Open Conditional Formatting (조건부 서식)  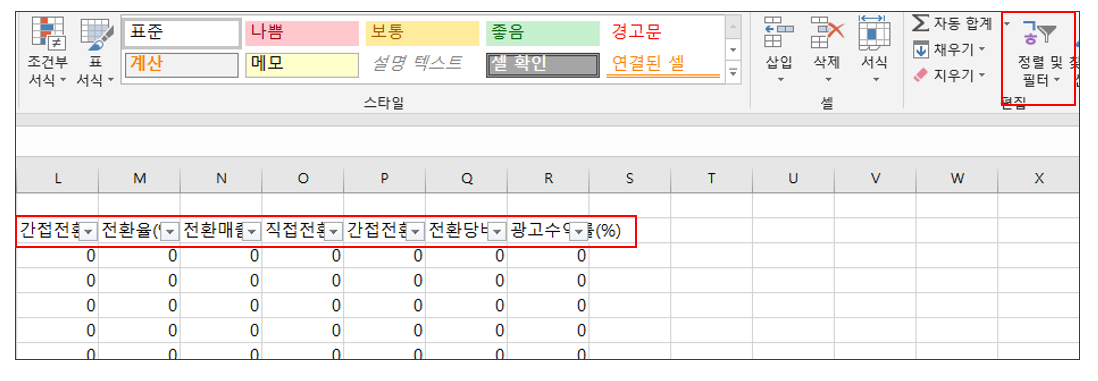click(x=48, y=51)
